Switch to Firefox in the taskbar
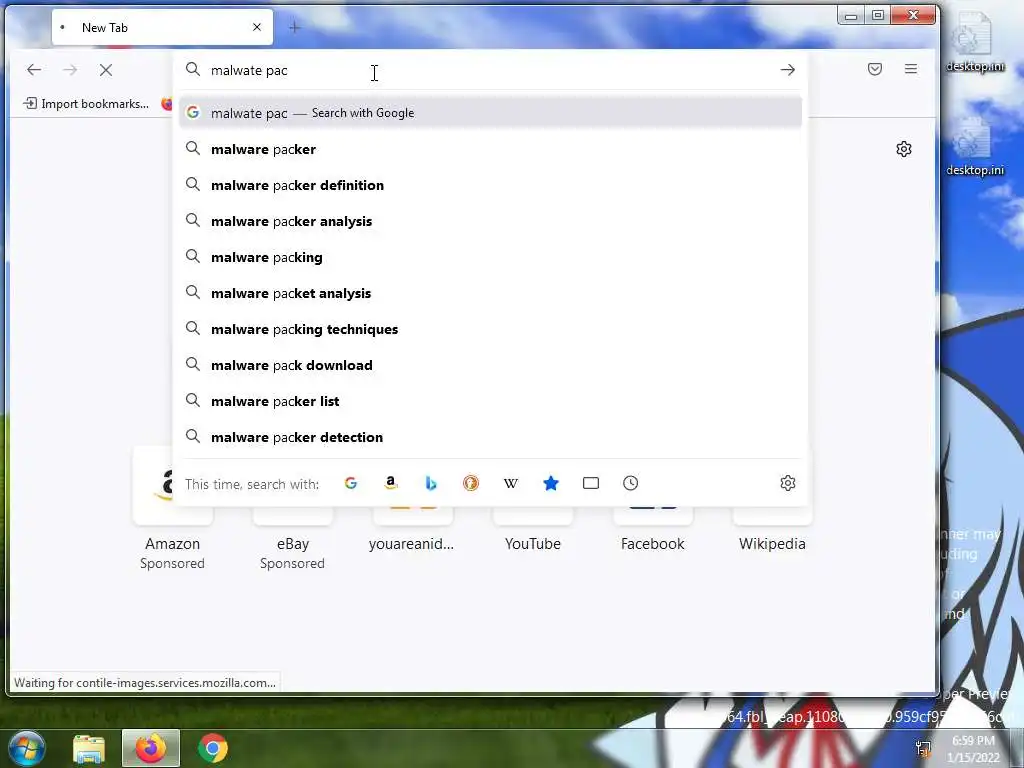This screenshot has width=1024, height=768. point(151,748)
